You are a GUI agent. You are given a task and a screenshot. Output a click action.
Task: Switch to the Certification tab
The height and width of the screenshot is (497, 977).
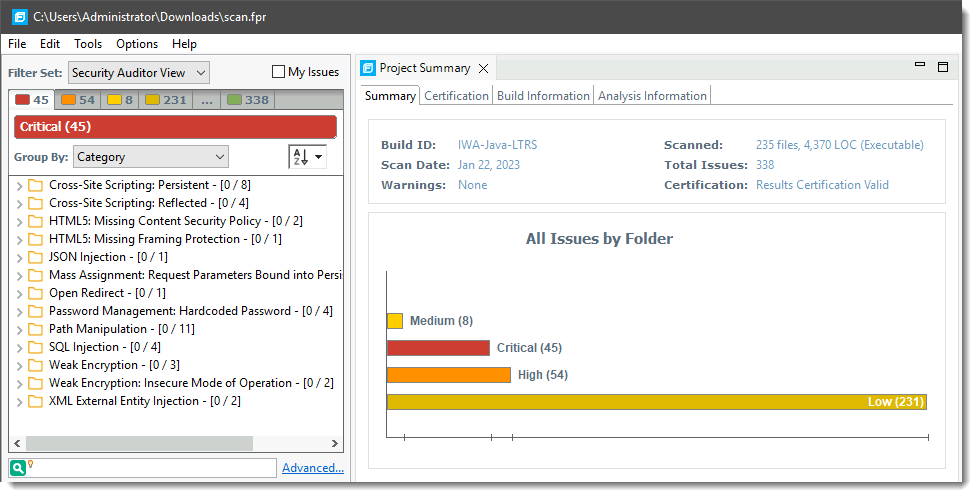coord(456,96)
